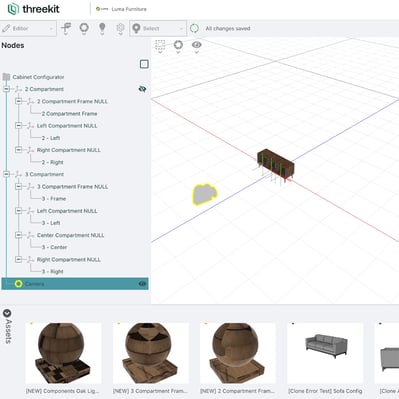This screenshot has height=399, width=399.
Task: Select the partially visible gray chair asset
Action: (x=387, y=353)
